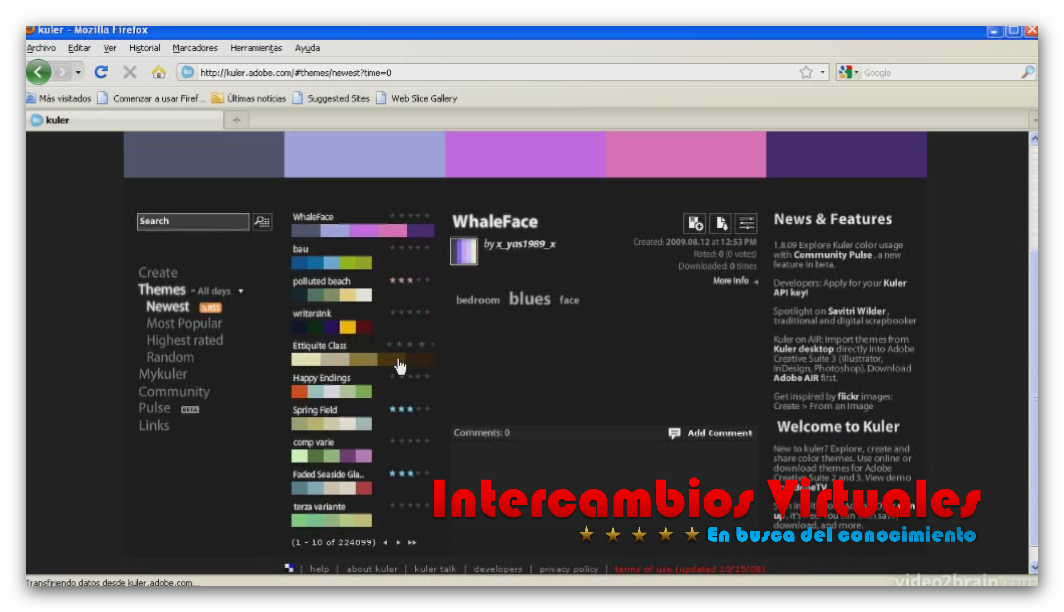Download the WhaleFace theme file

721,223
